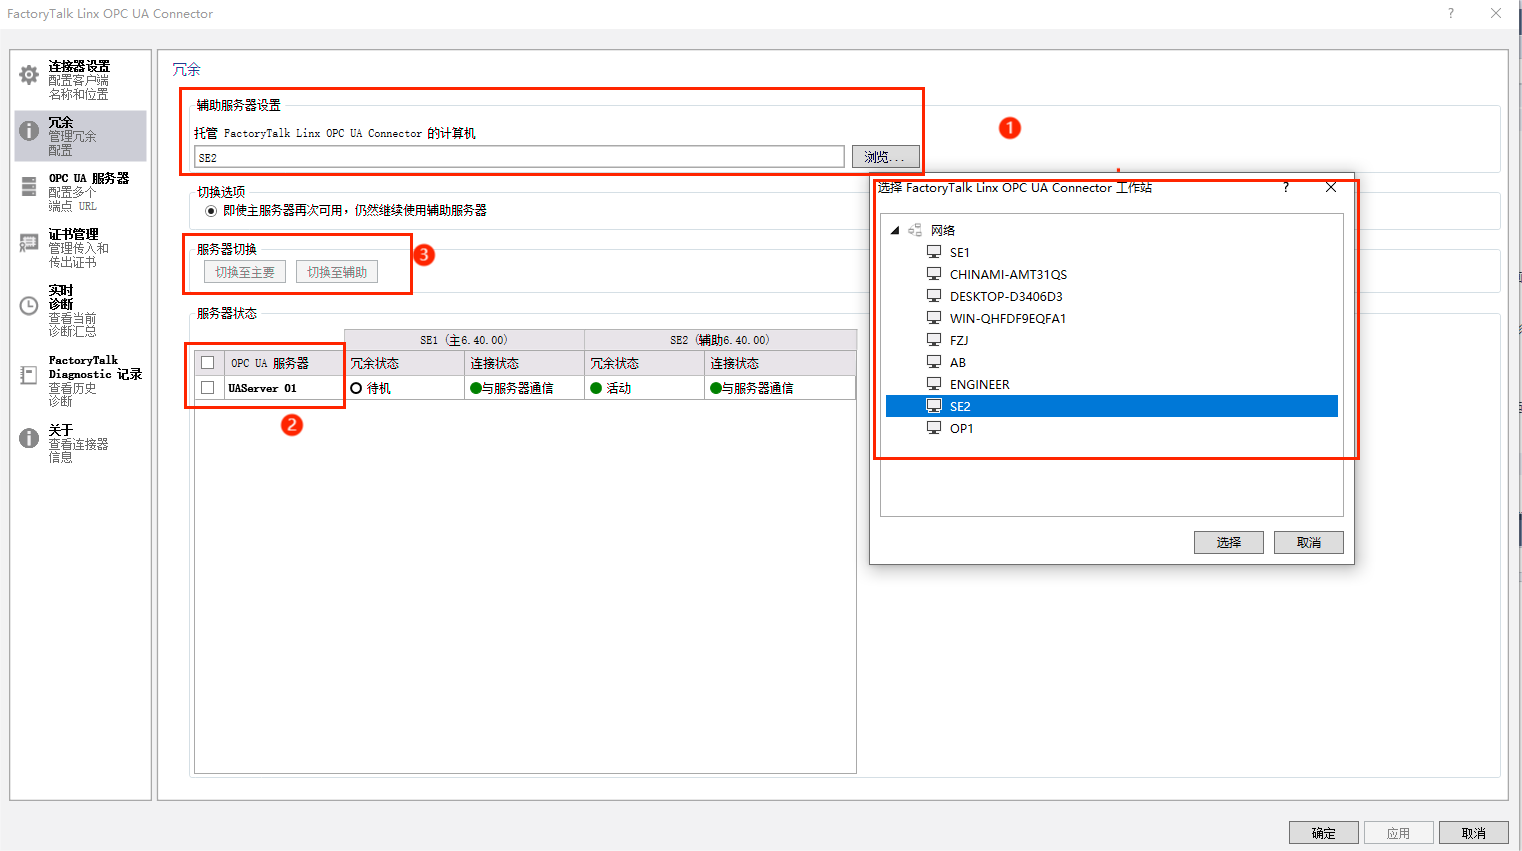The width and height of the screenshot is (1522, 851).
Task: Select CHINAMI-AMT31QS computer in tree
Action: [1008, 274]
